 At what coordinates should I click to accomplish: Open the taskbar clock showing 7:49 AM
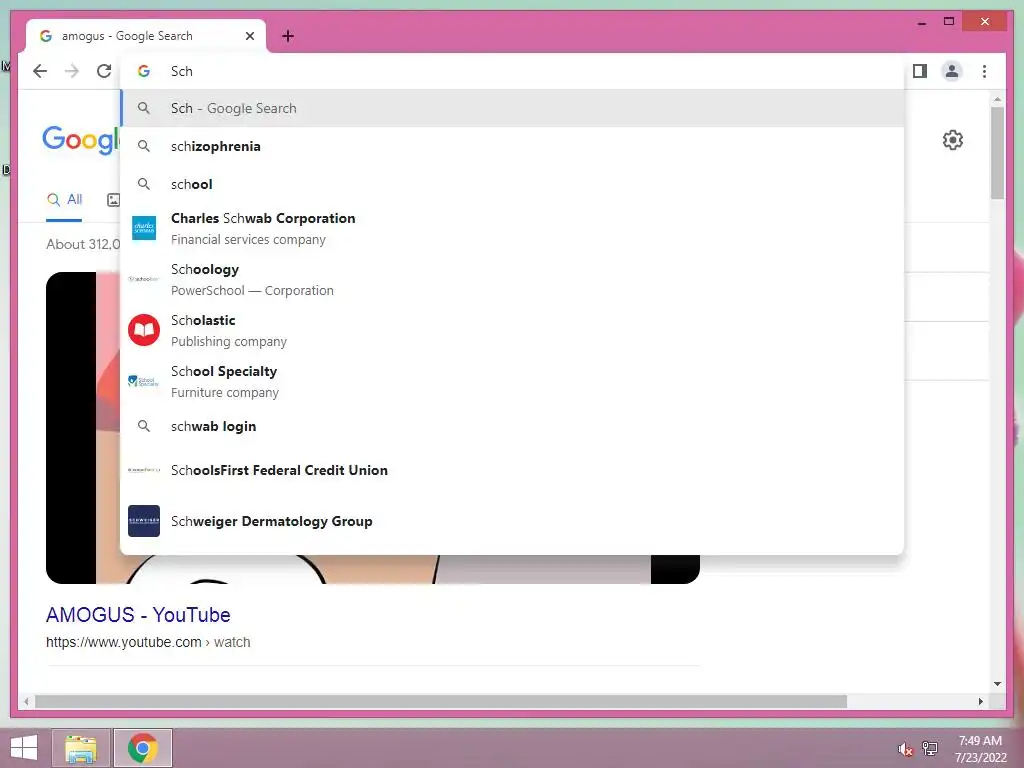pos(980,748)
